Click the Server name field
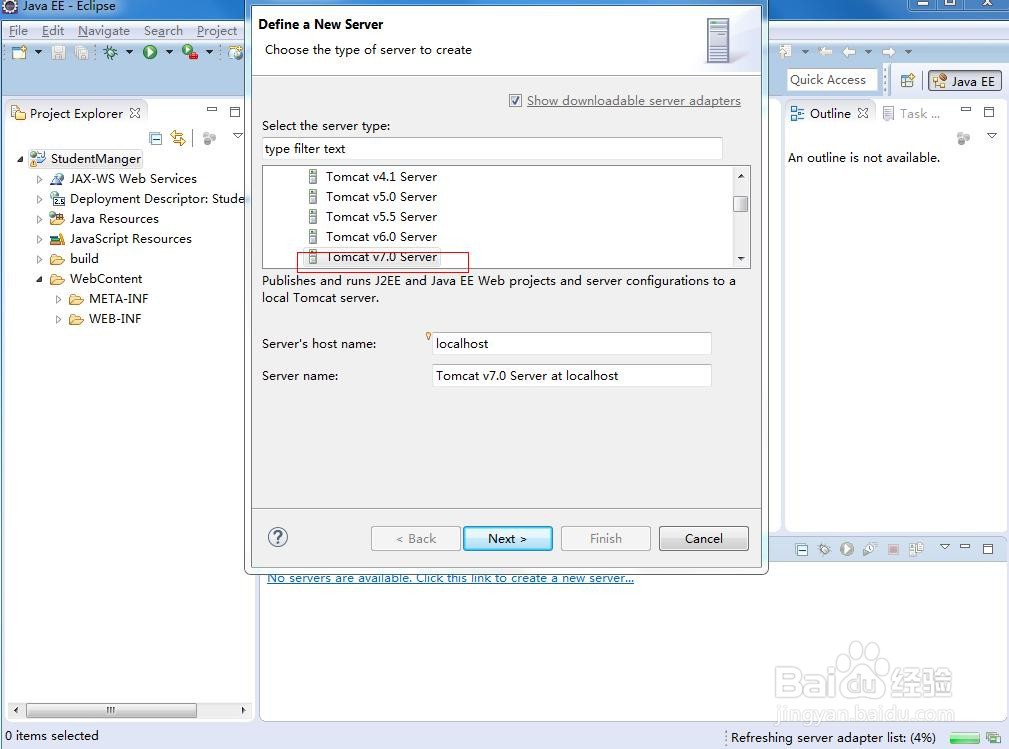Screen dimensions: 1009x749 coord(571,376)
